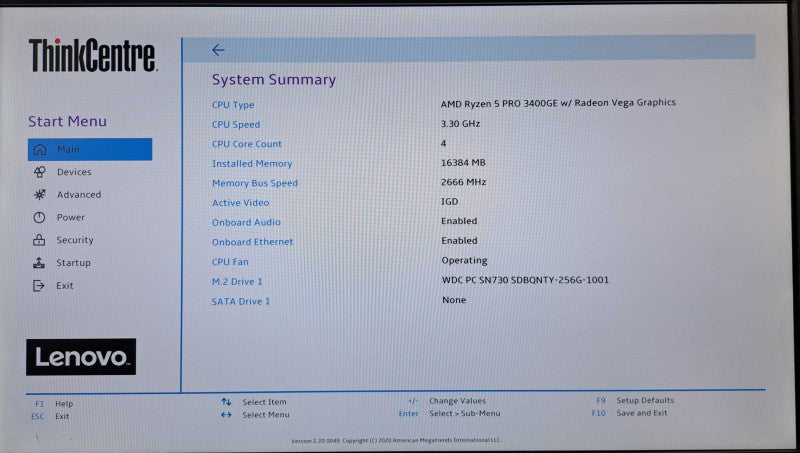Click the CPU Type label
This screenshot has width=800, height=453.
pyautogui.click(x=233, y=105)
